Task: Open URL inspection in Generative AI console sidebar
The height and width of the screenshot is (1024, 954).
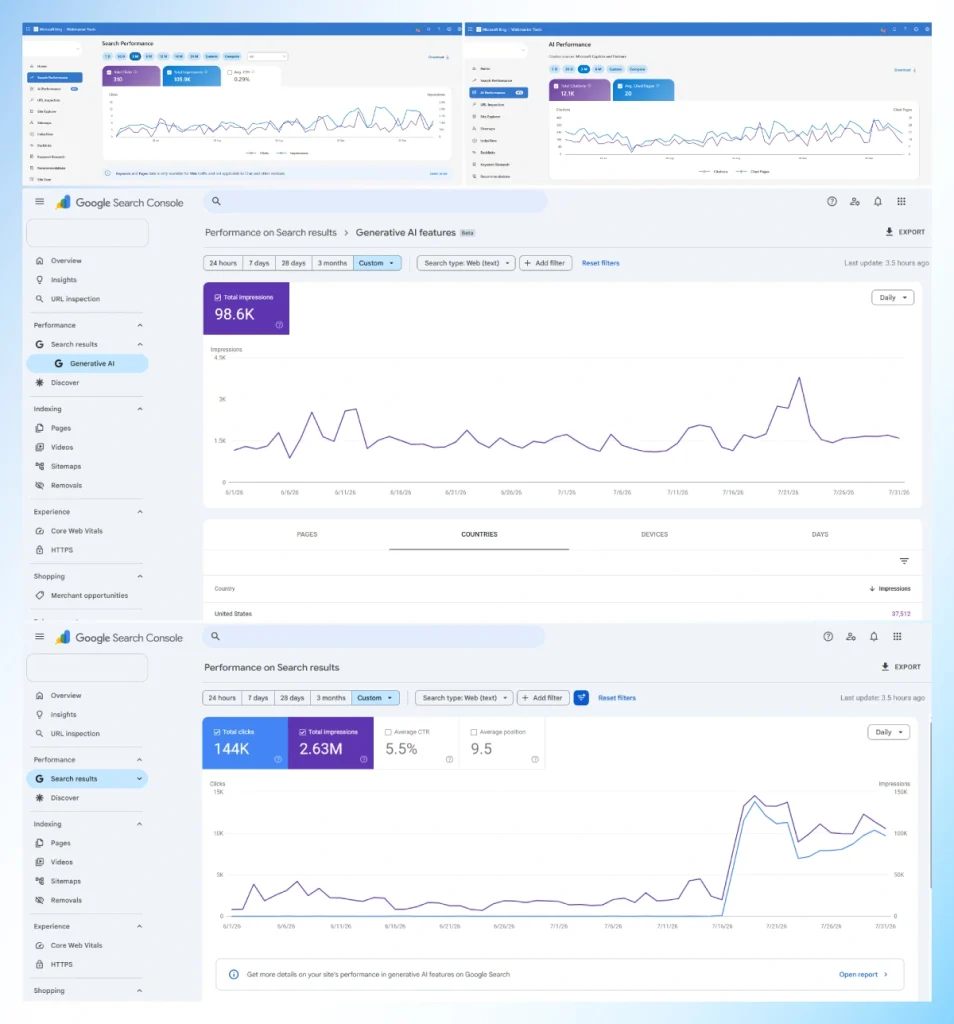Action: [x=75, y=298]
